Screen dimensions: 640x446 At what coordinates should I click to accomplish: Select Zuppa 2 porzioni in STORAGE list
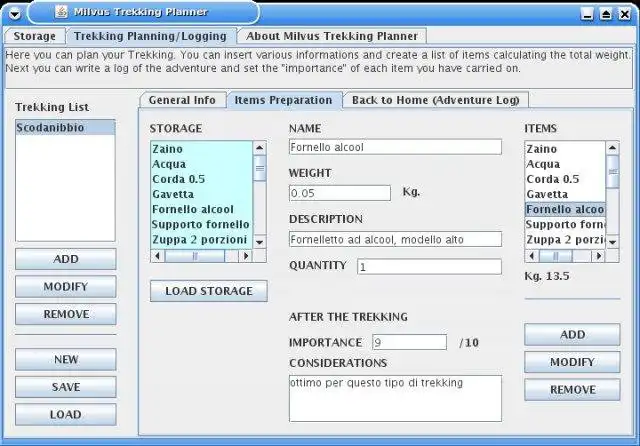(x=202, y=240)
